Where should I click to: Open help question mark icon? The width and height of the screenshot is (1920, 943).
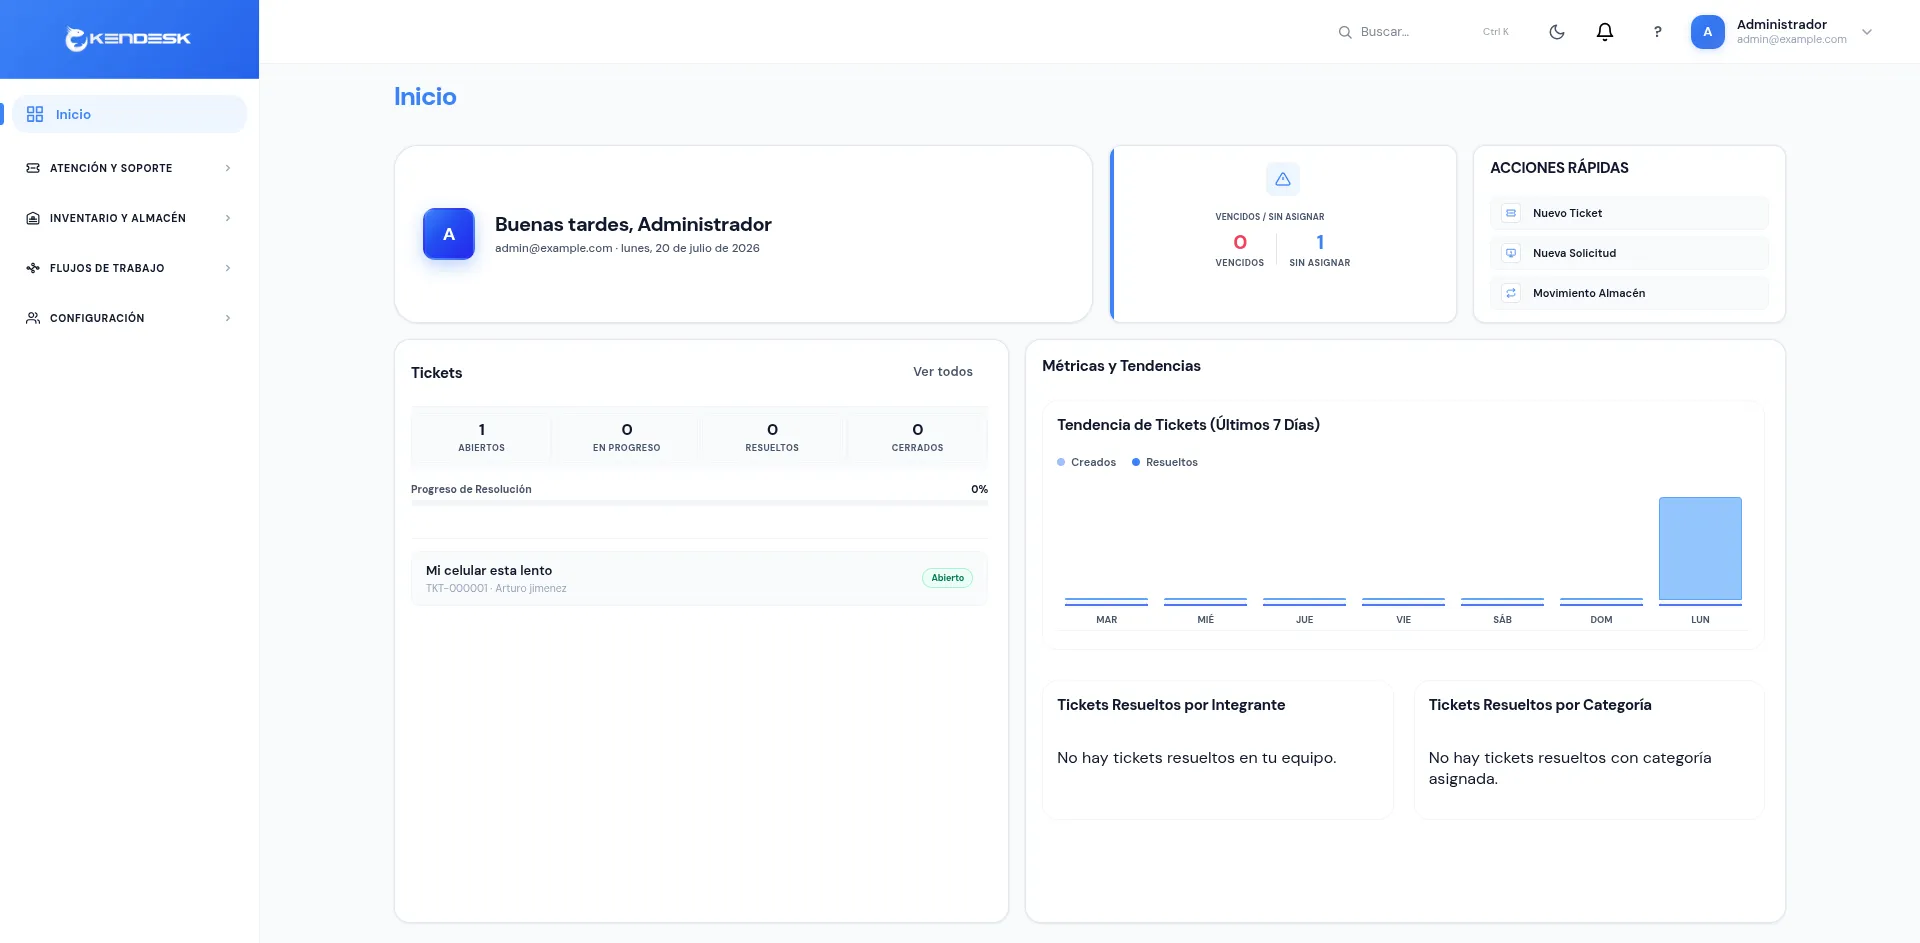pos(1657,32)
